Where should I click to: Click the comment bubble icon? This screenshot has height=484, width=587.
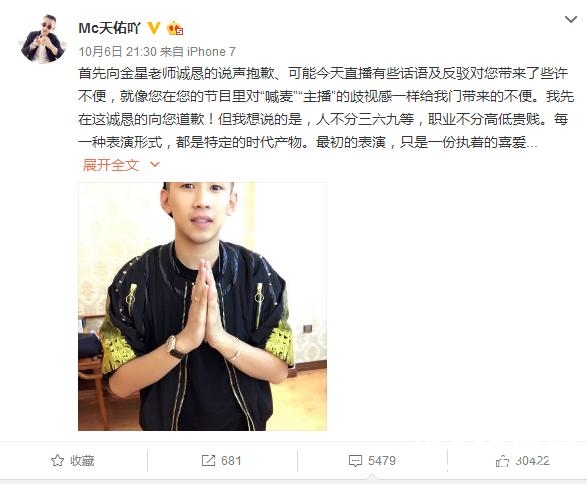point(355,460)
